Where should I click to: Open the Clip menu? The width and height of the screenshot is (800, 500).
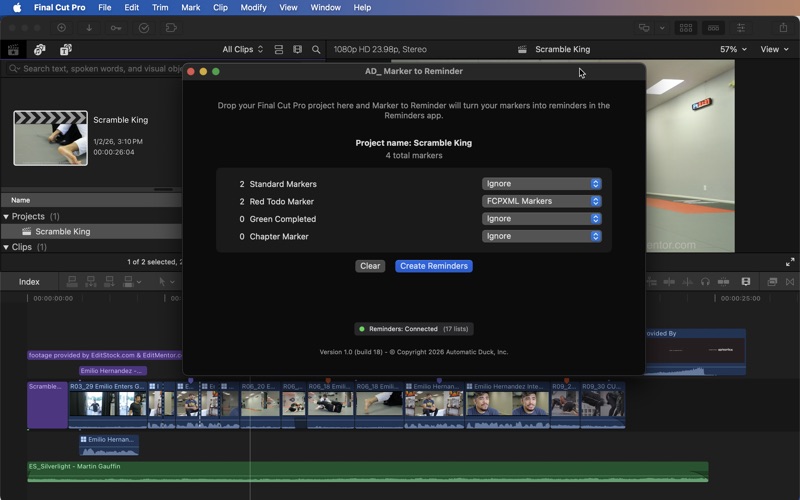pyautogui.click(x=220, y=7)
